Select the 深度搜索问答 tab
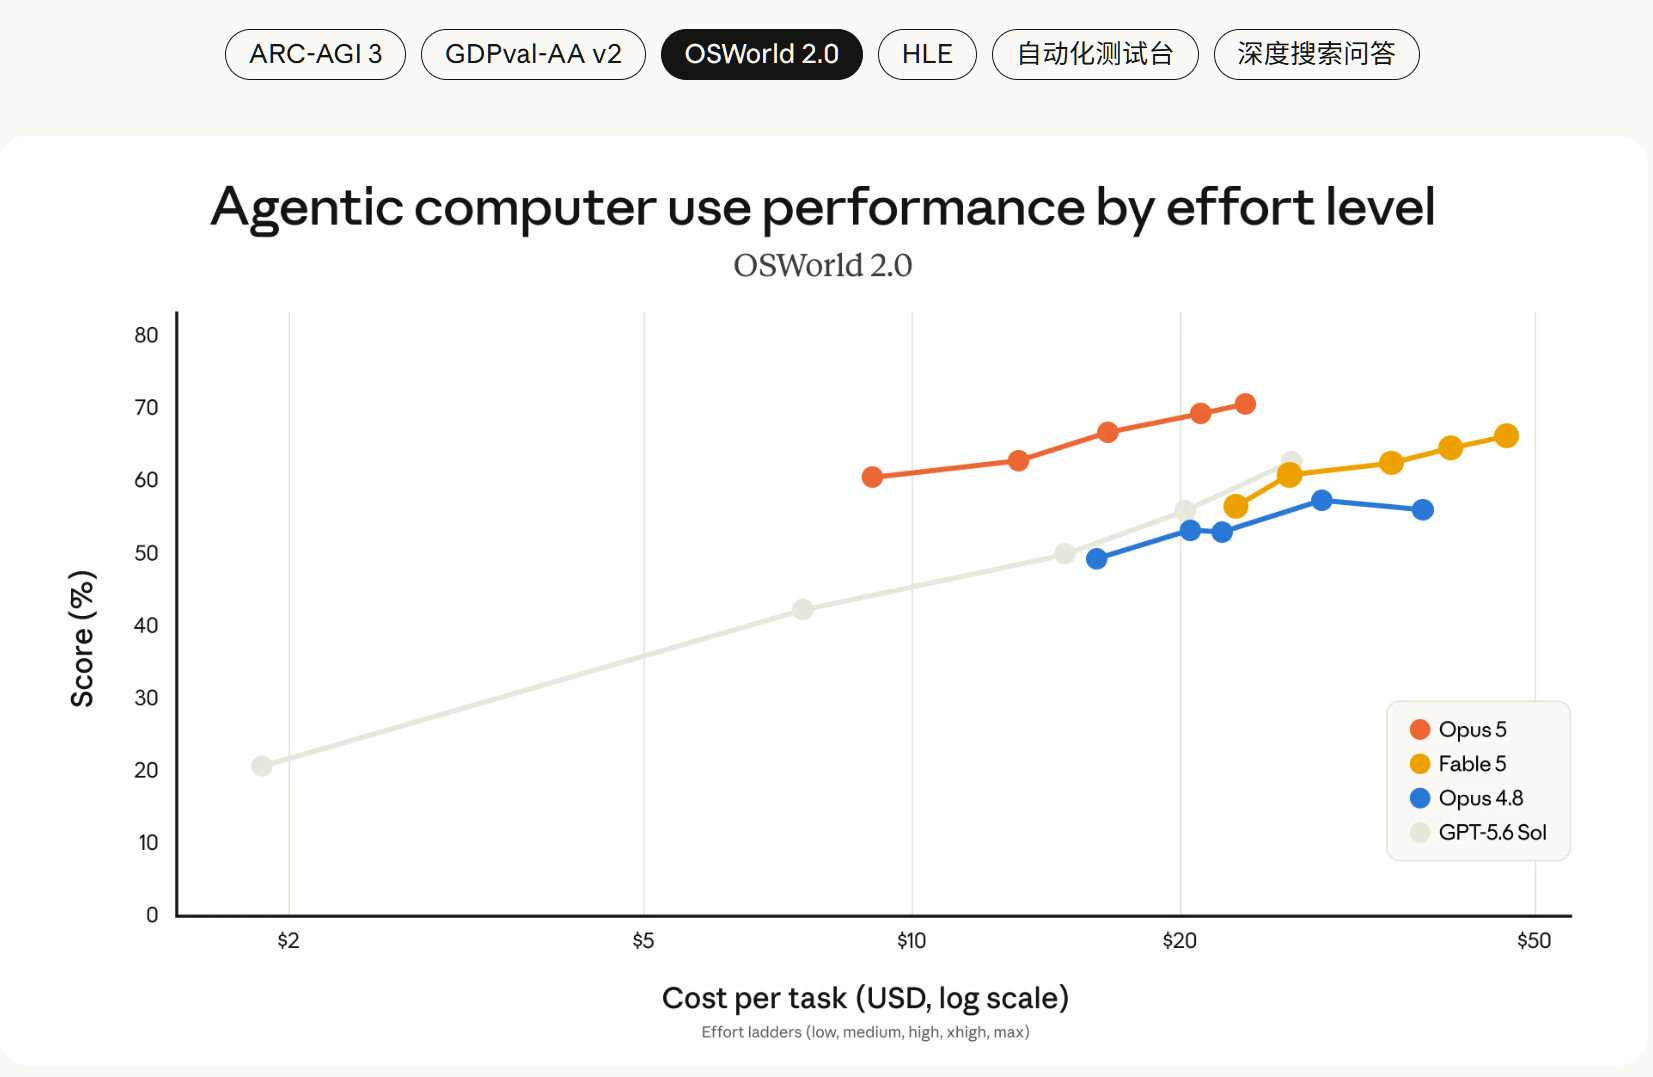The height and width of the screenshot is (1077, 1653). coord(1316,54)
